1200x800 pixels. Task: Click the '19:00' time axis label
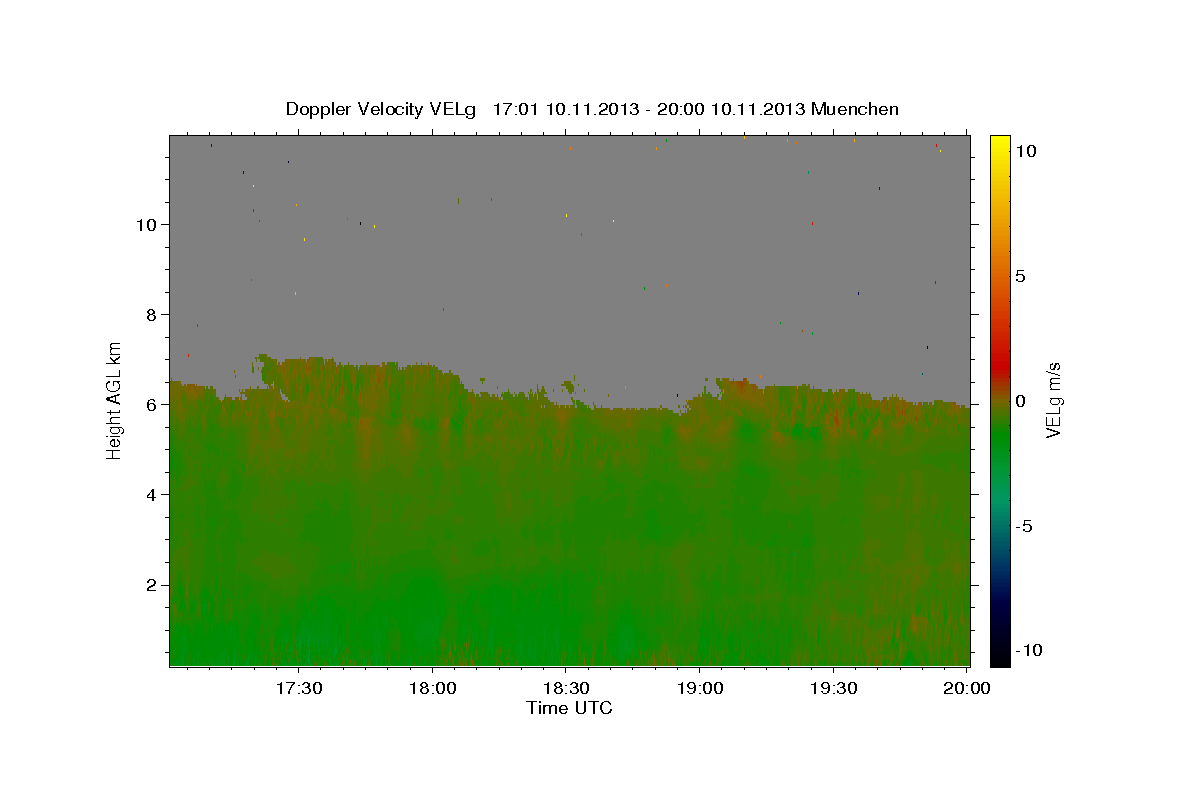coord(700,689)
